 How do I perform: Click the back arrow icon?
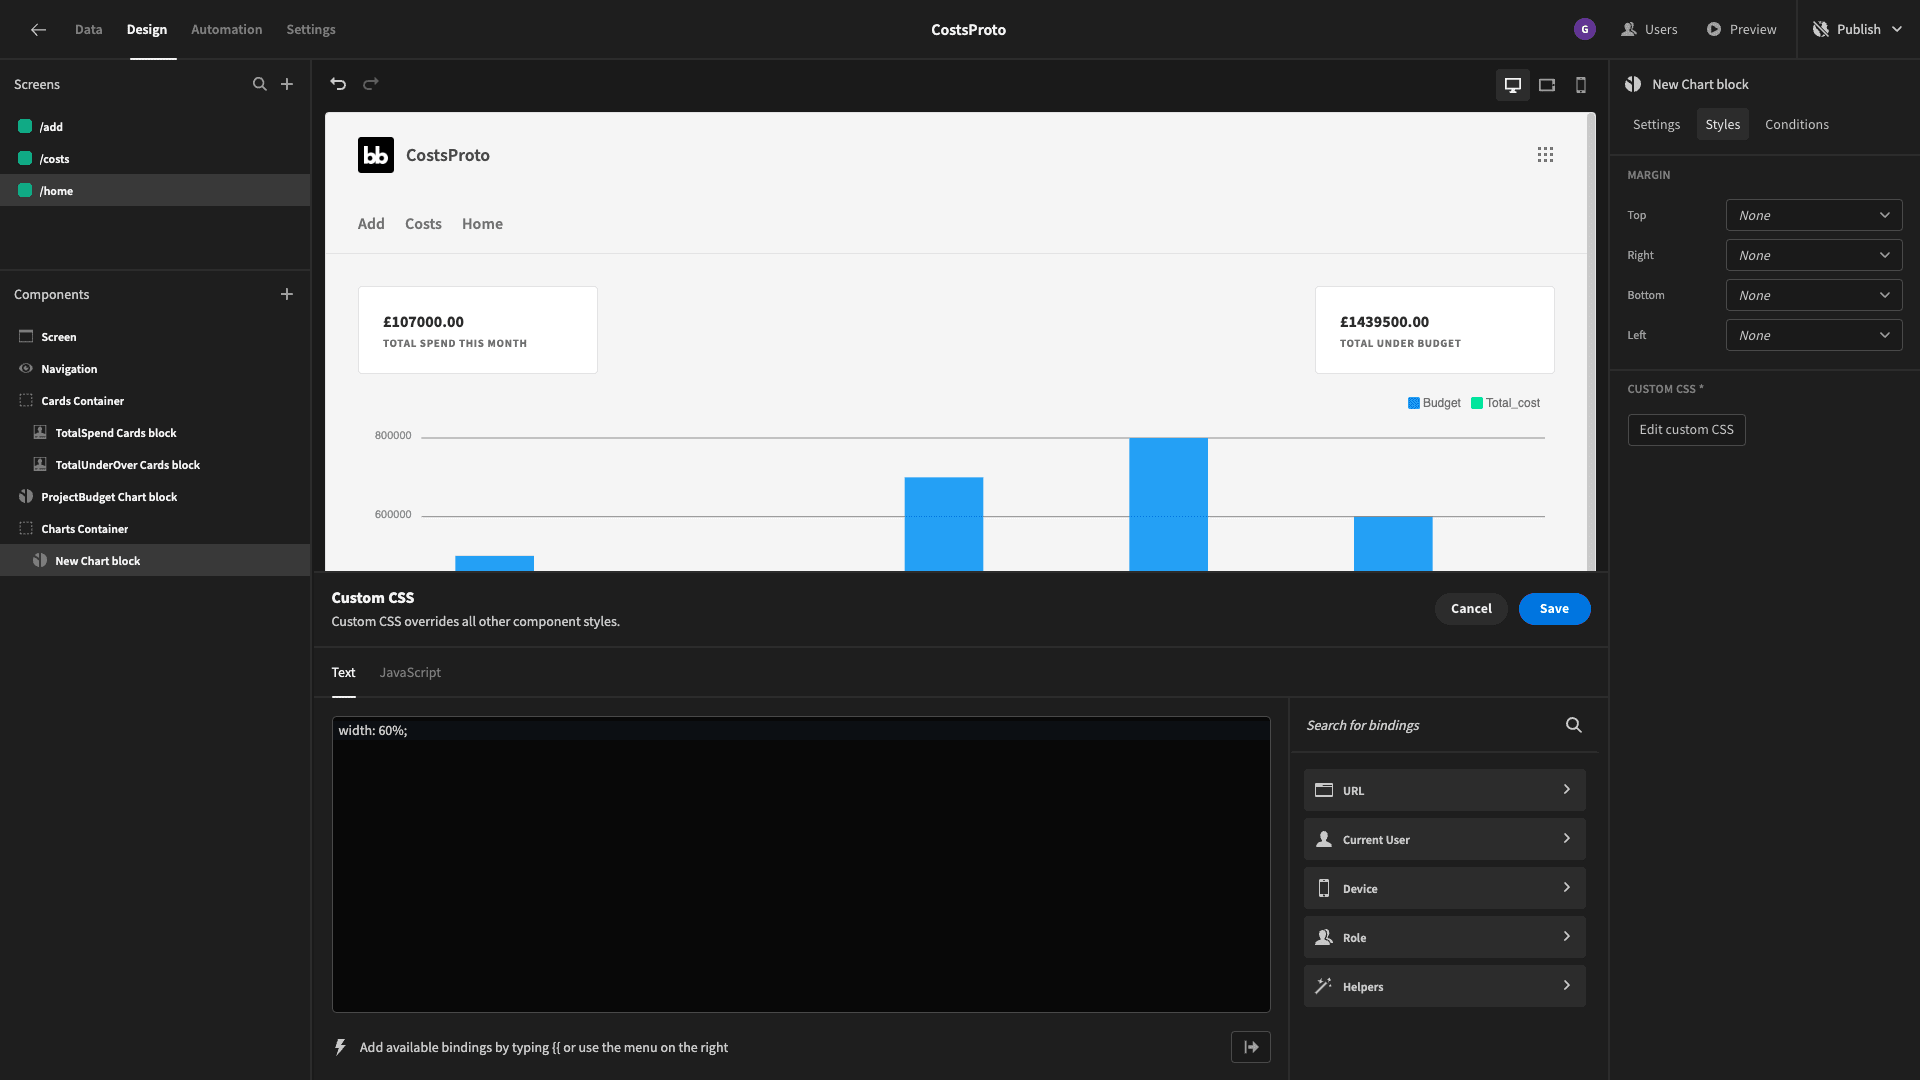click(x=38, y=29)
